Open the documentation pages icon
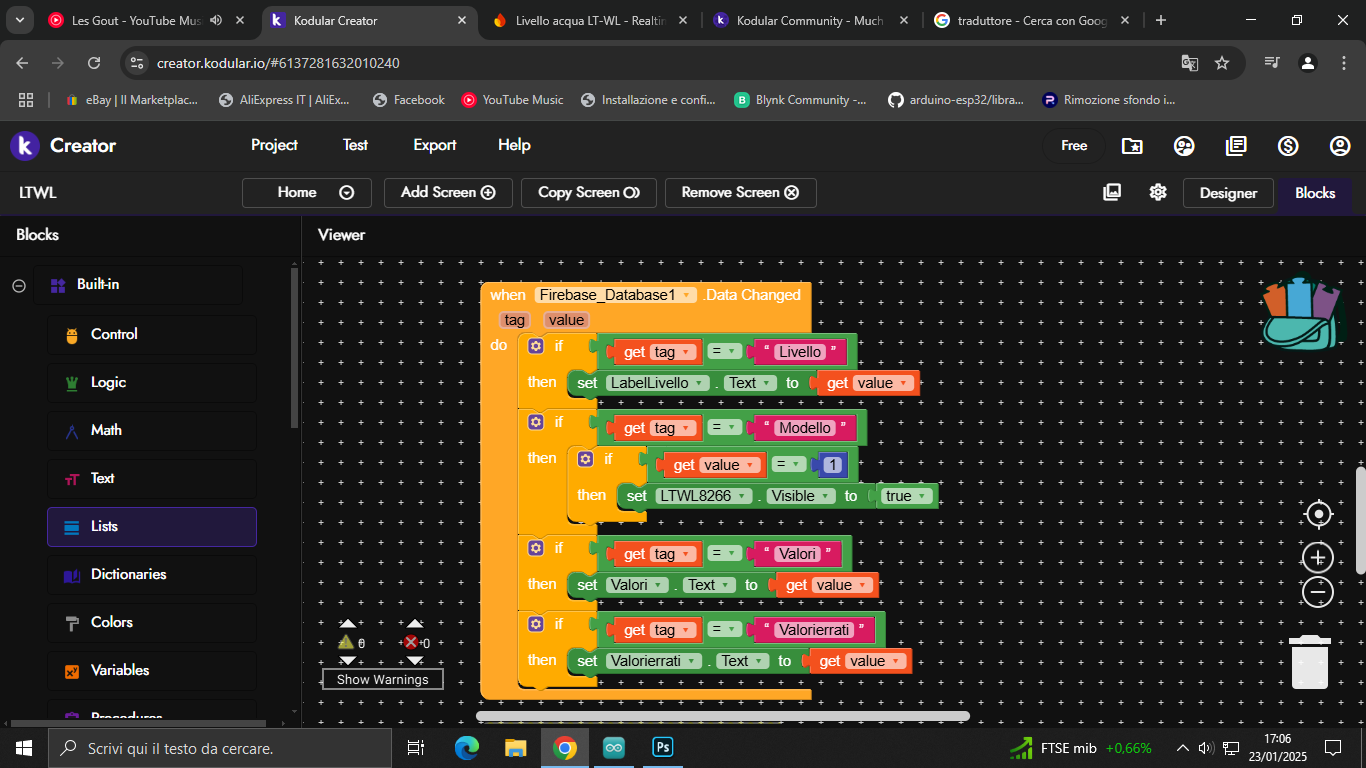This screenshot has height=768, width=1366. [1236, 146]
